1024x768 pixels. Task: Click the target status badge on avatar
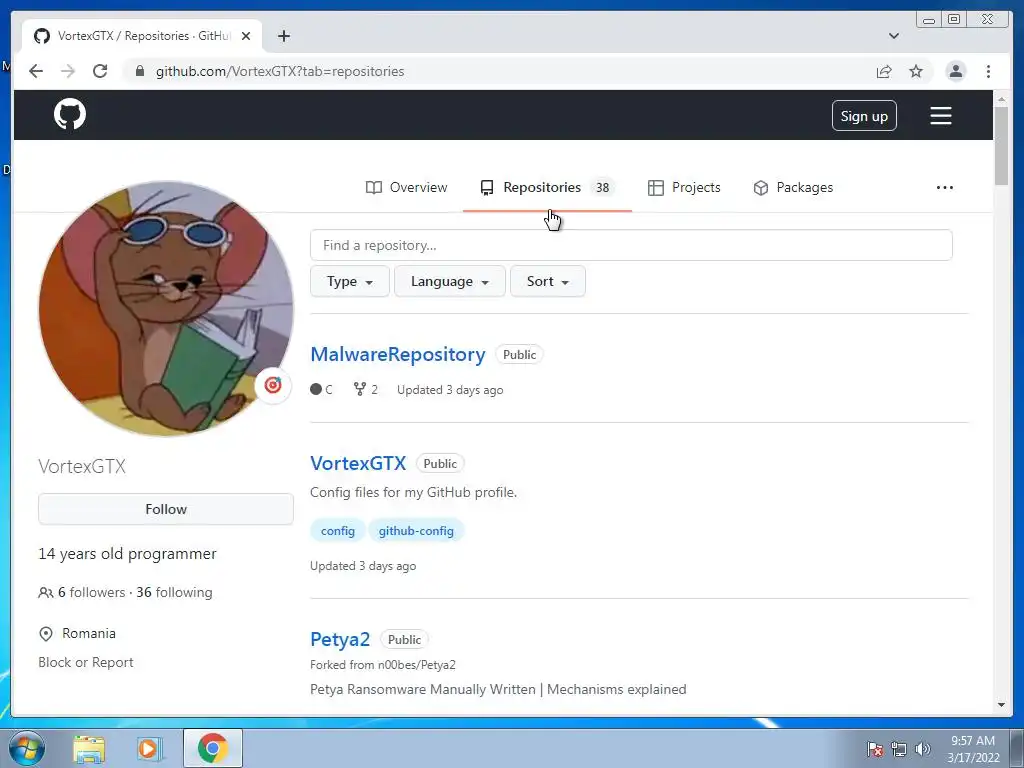click(272, 385)
